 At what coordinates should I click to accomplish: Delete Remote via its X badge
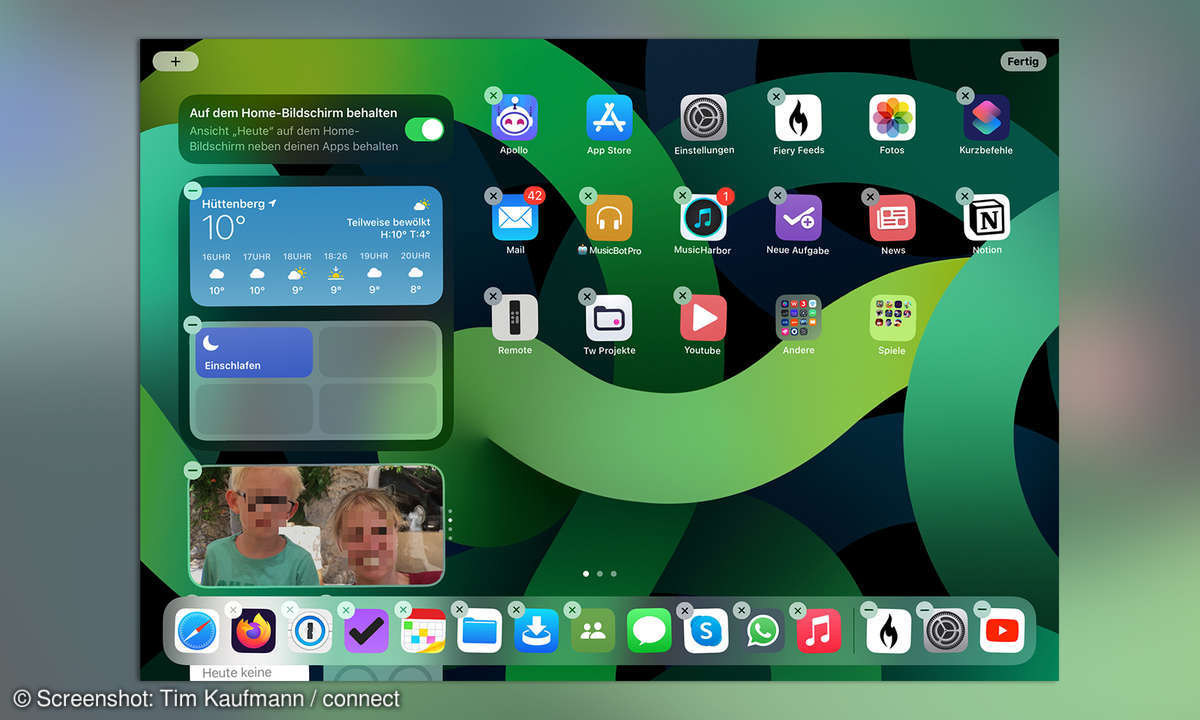coord(492,296)
